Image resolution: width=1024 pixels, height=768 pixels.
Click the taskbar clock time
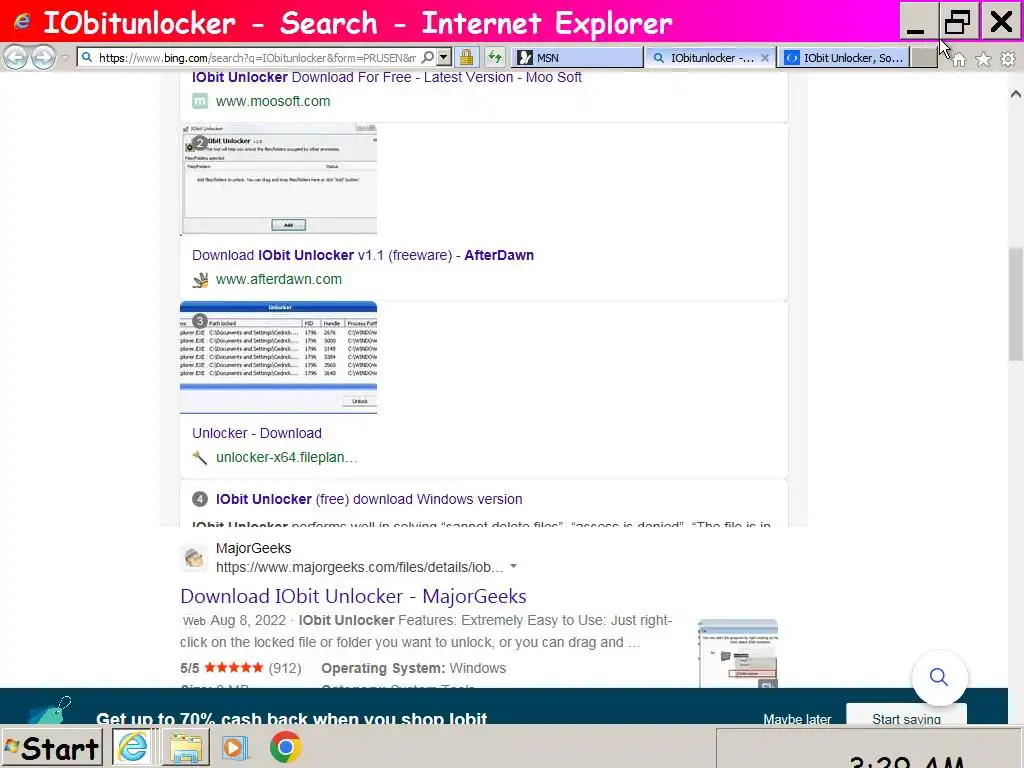pos(906,761)
